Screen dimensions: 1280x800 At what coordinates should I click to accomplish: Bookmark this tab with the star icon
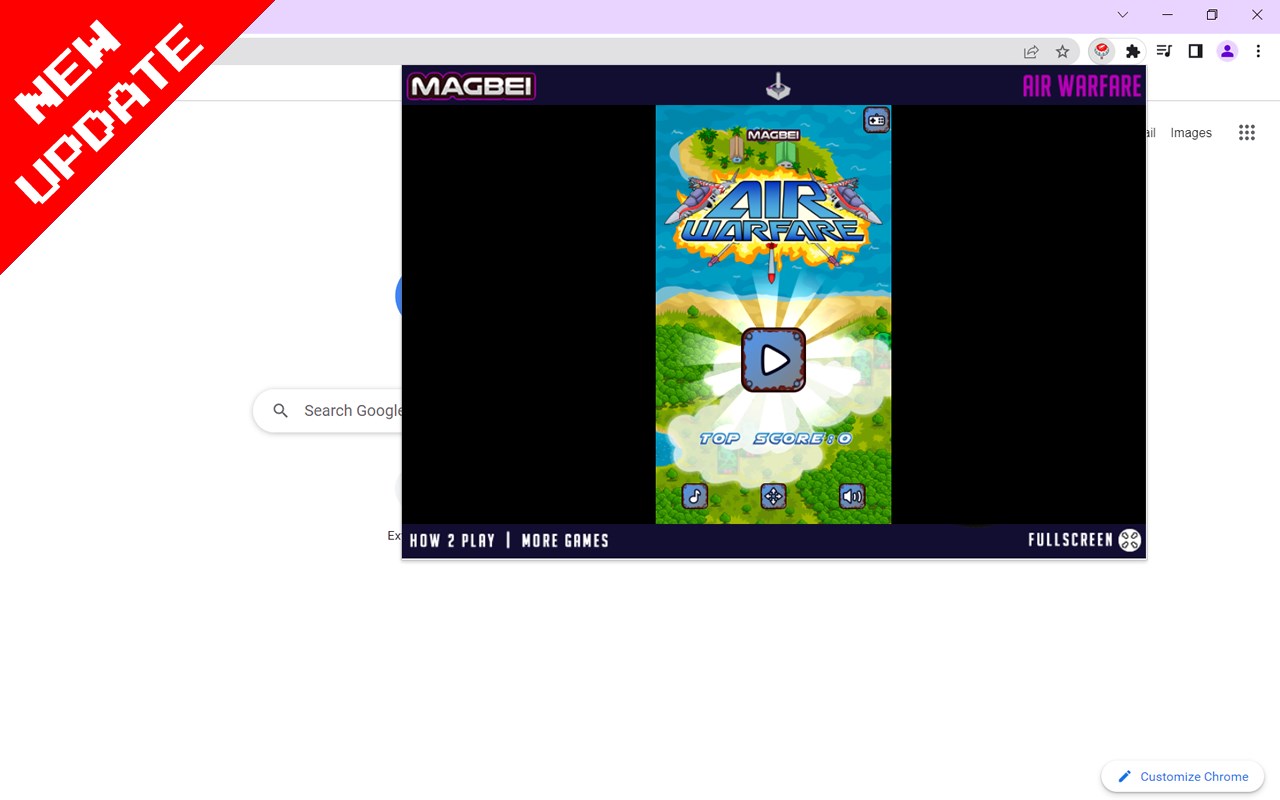point(1063,51)
